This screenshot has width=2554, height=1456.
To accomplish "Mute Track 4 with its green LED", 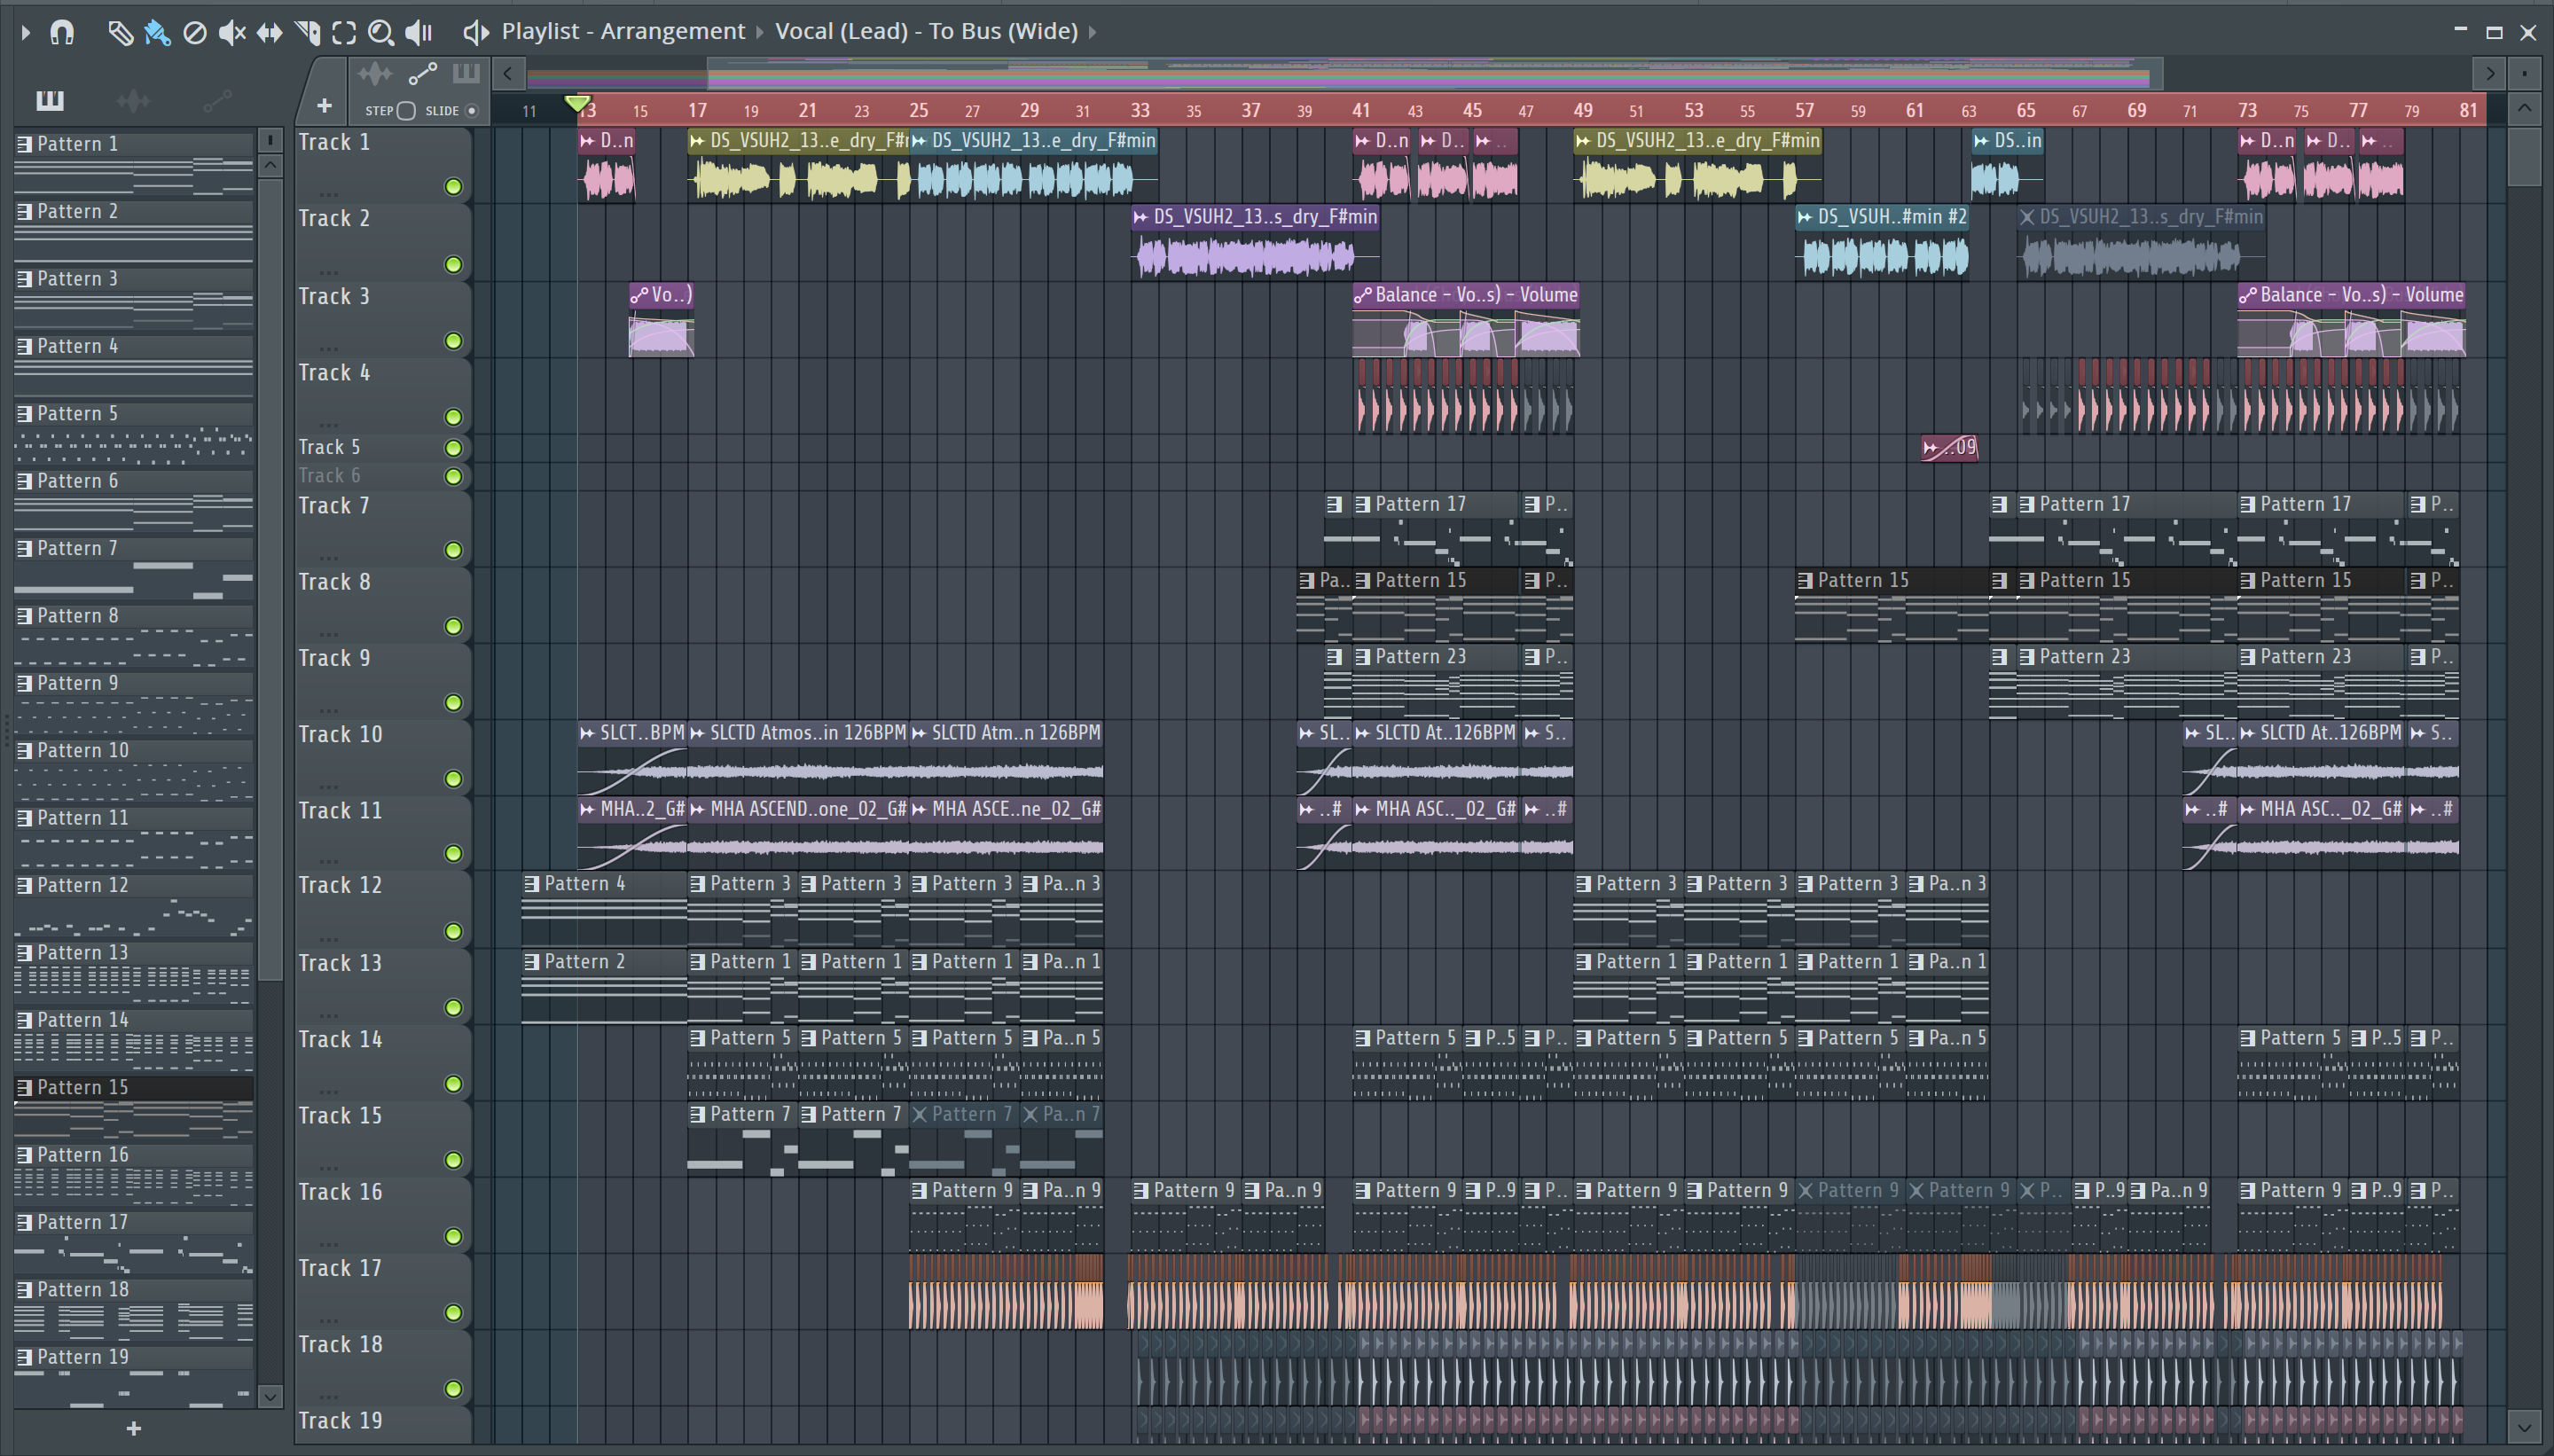I will pyautogui.click(x=453, y=417).
